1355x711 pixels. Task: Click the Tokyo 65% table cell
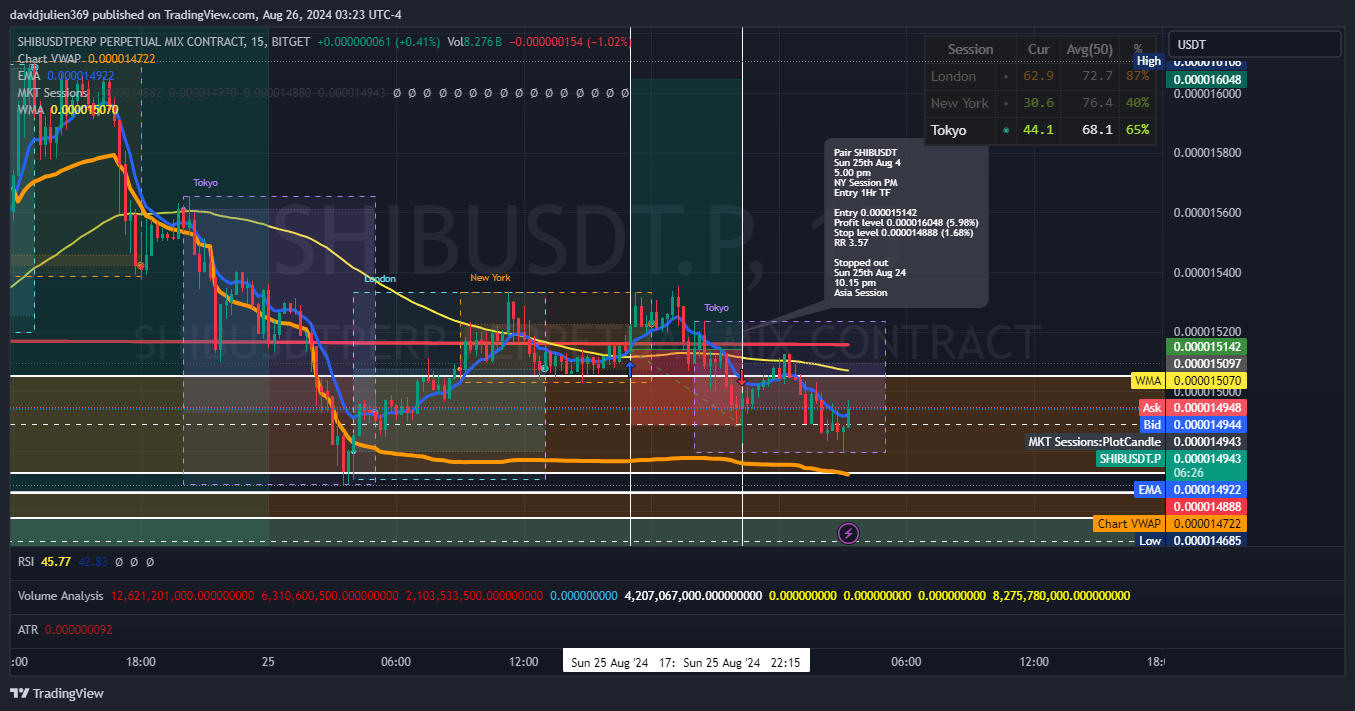(x=1137, y=130)
